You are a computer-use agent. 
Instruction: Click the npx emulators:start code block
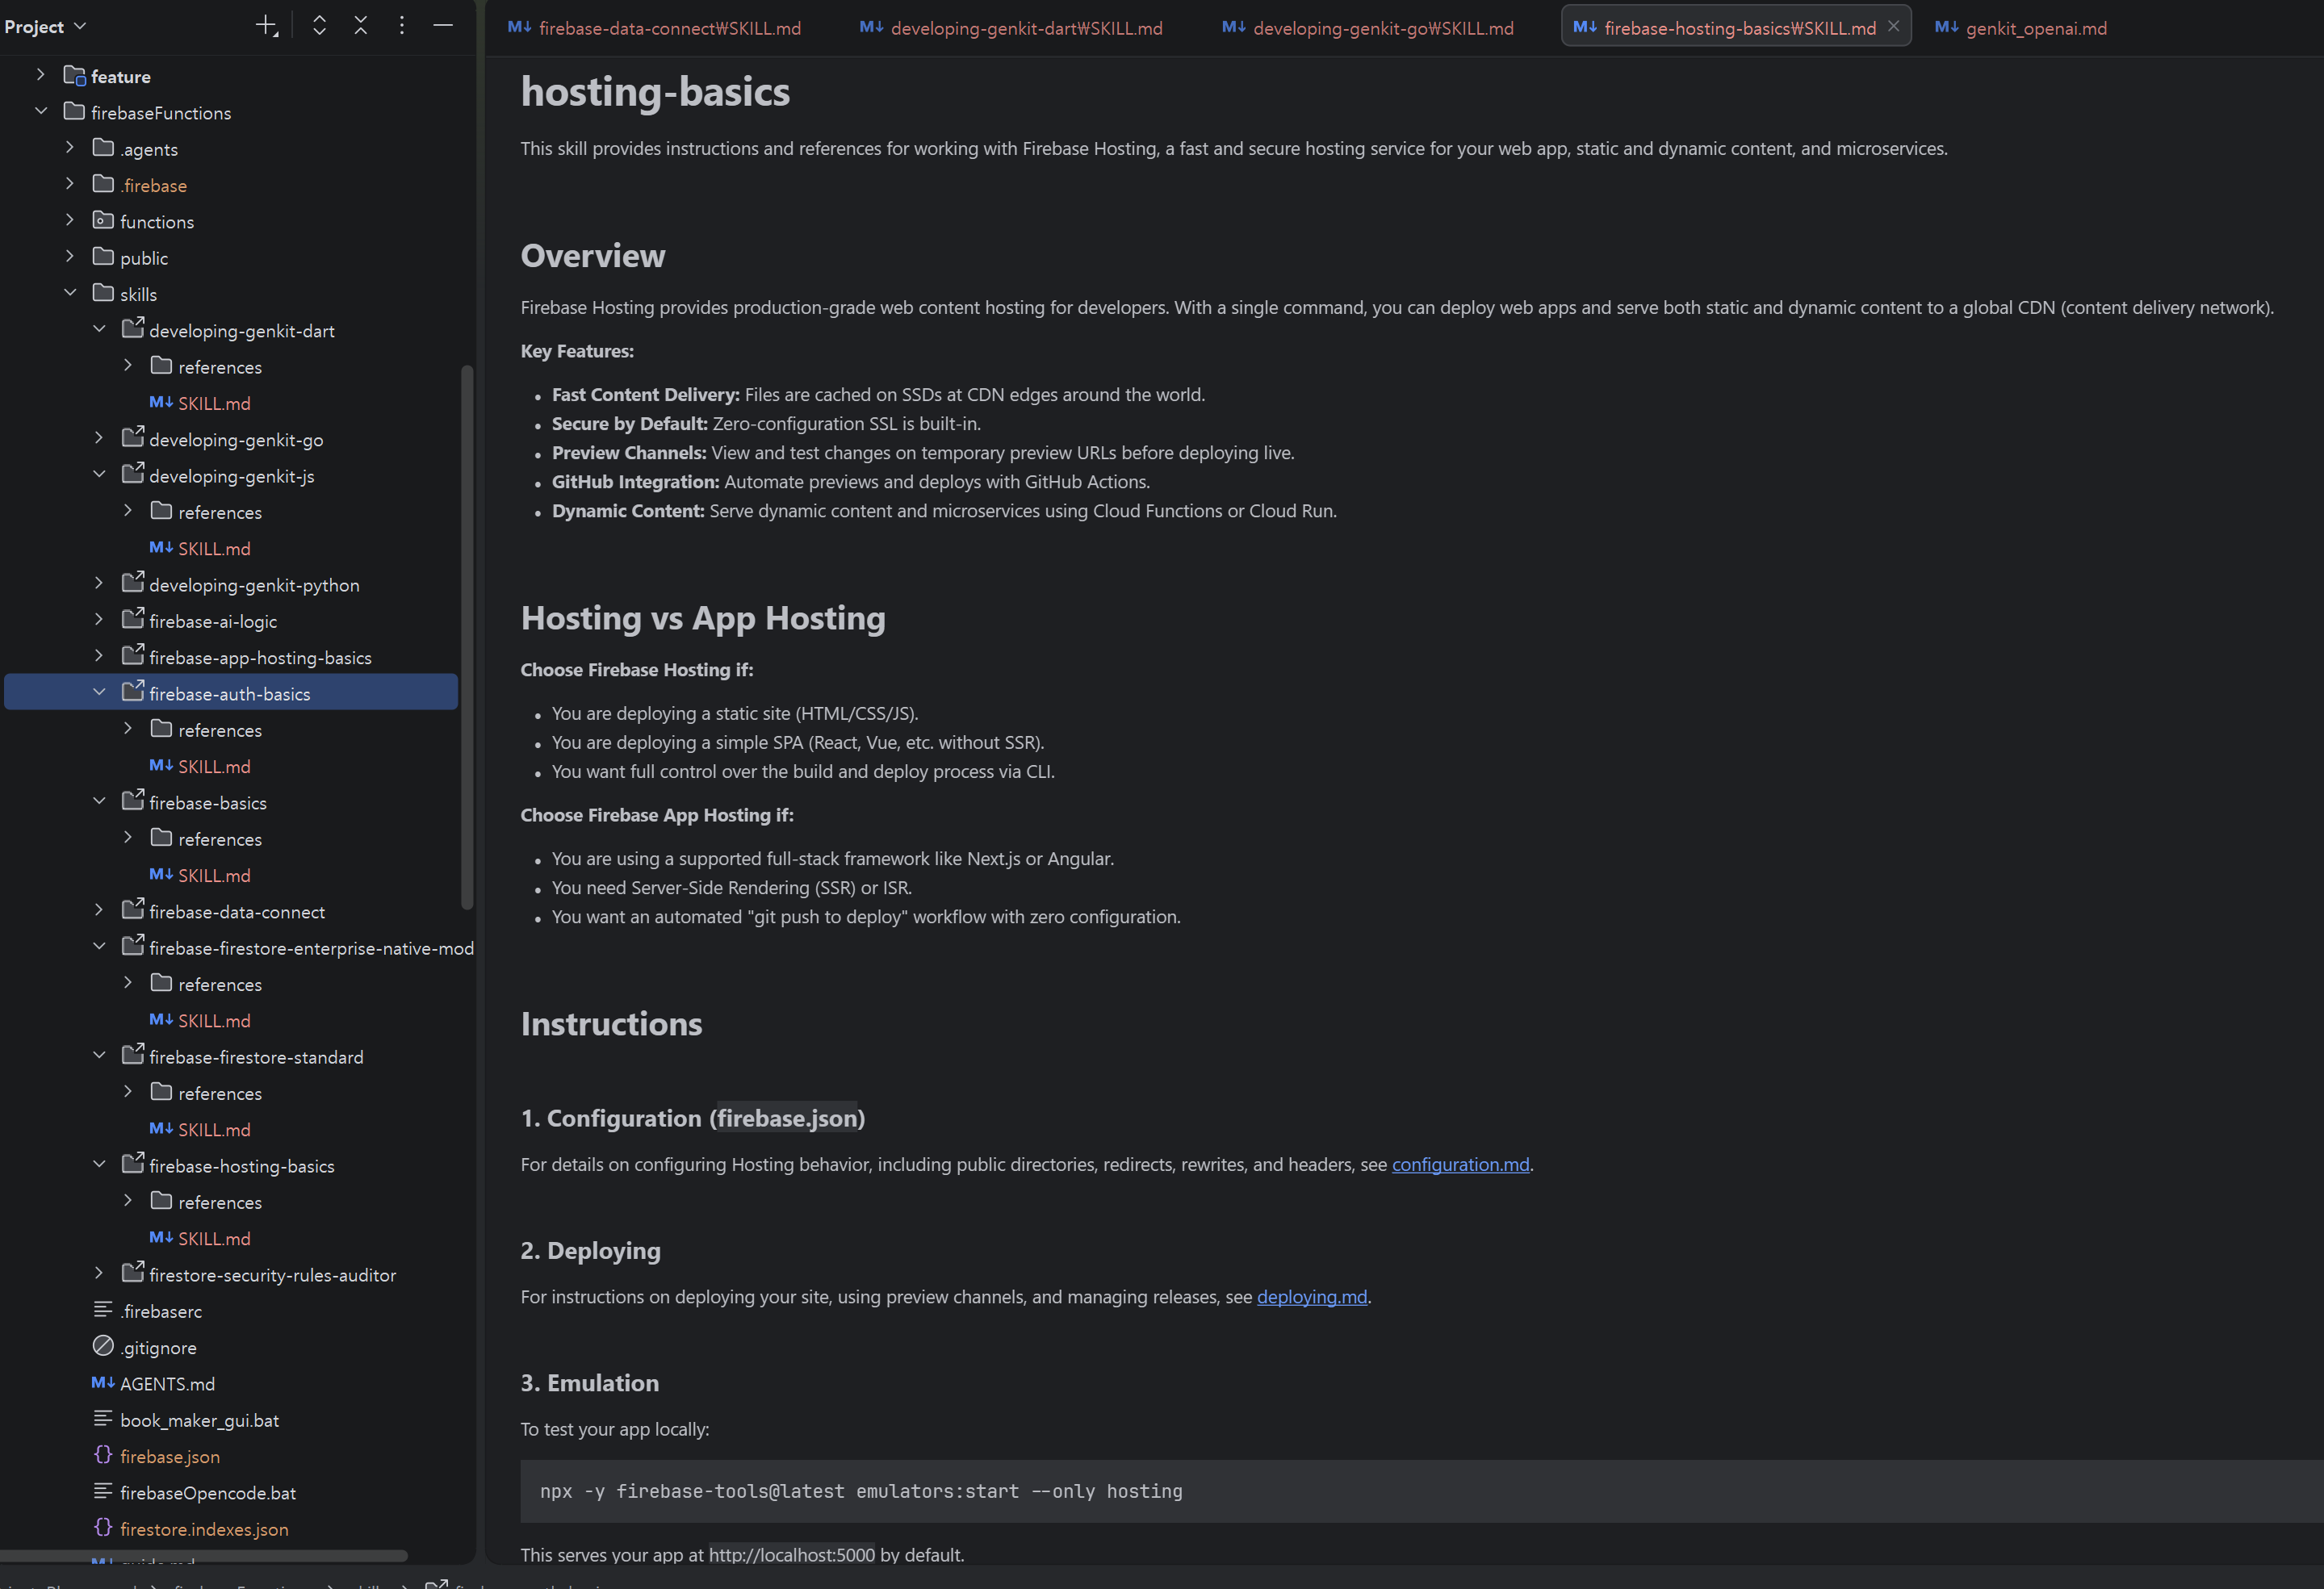click(1421, 1491)
